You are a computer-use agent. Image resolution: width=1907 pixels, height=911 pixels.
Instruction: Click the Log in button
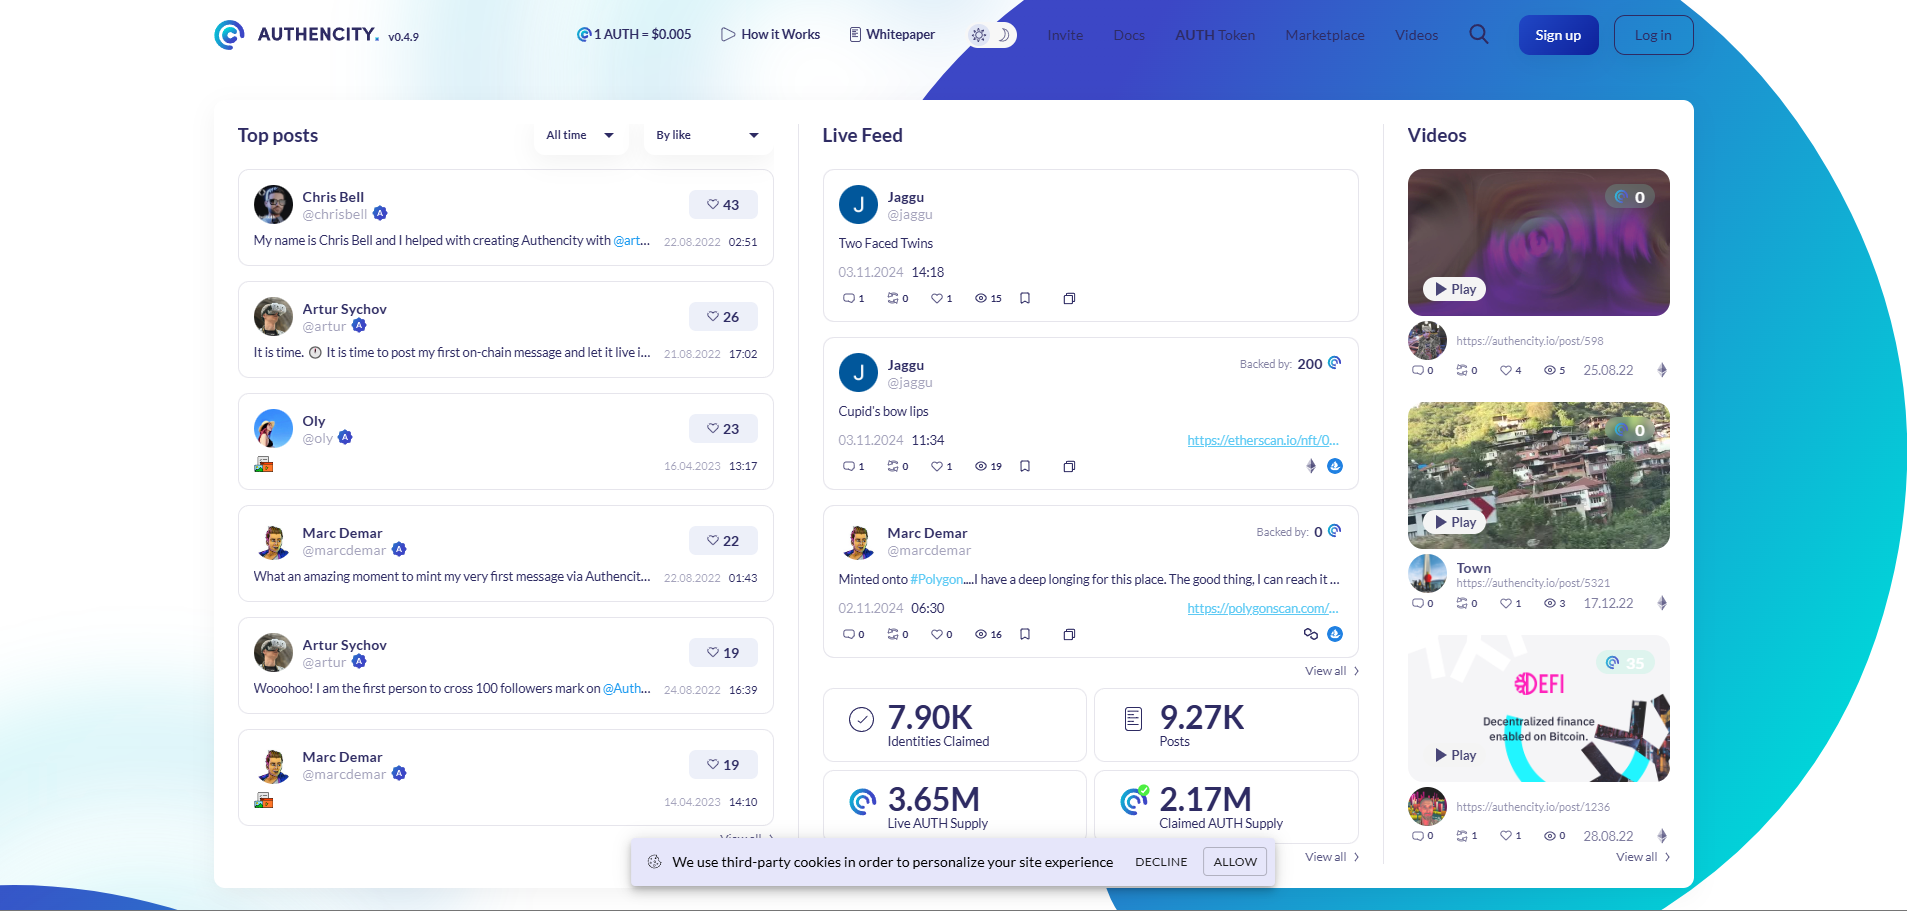(1653, 35)
